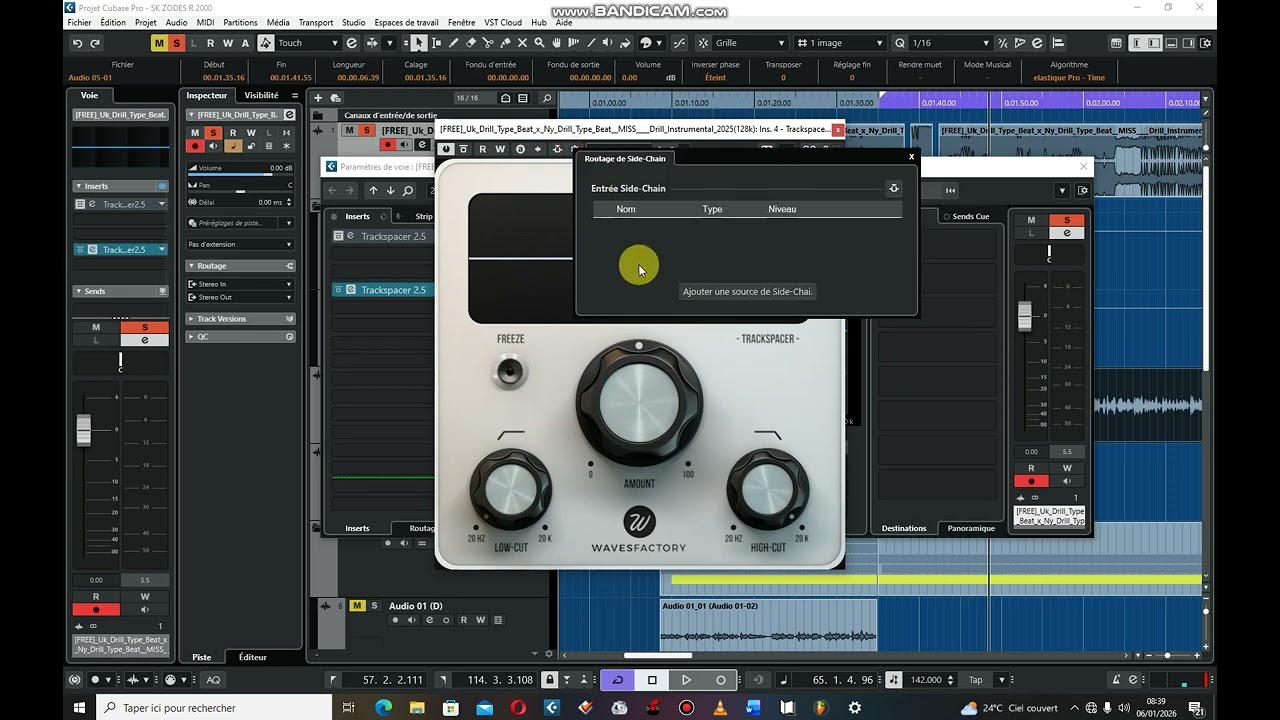Open the Panoramique tab in channel settings
This screenshot has width=1280, height=720.
[971, 528]
